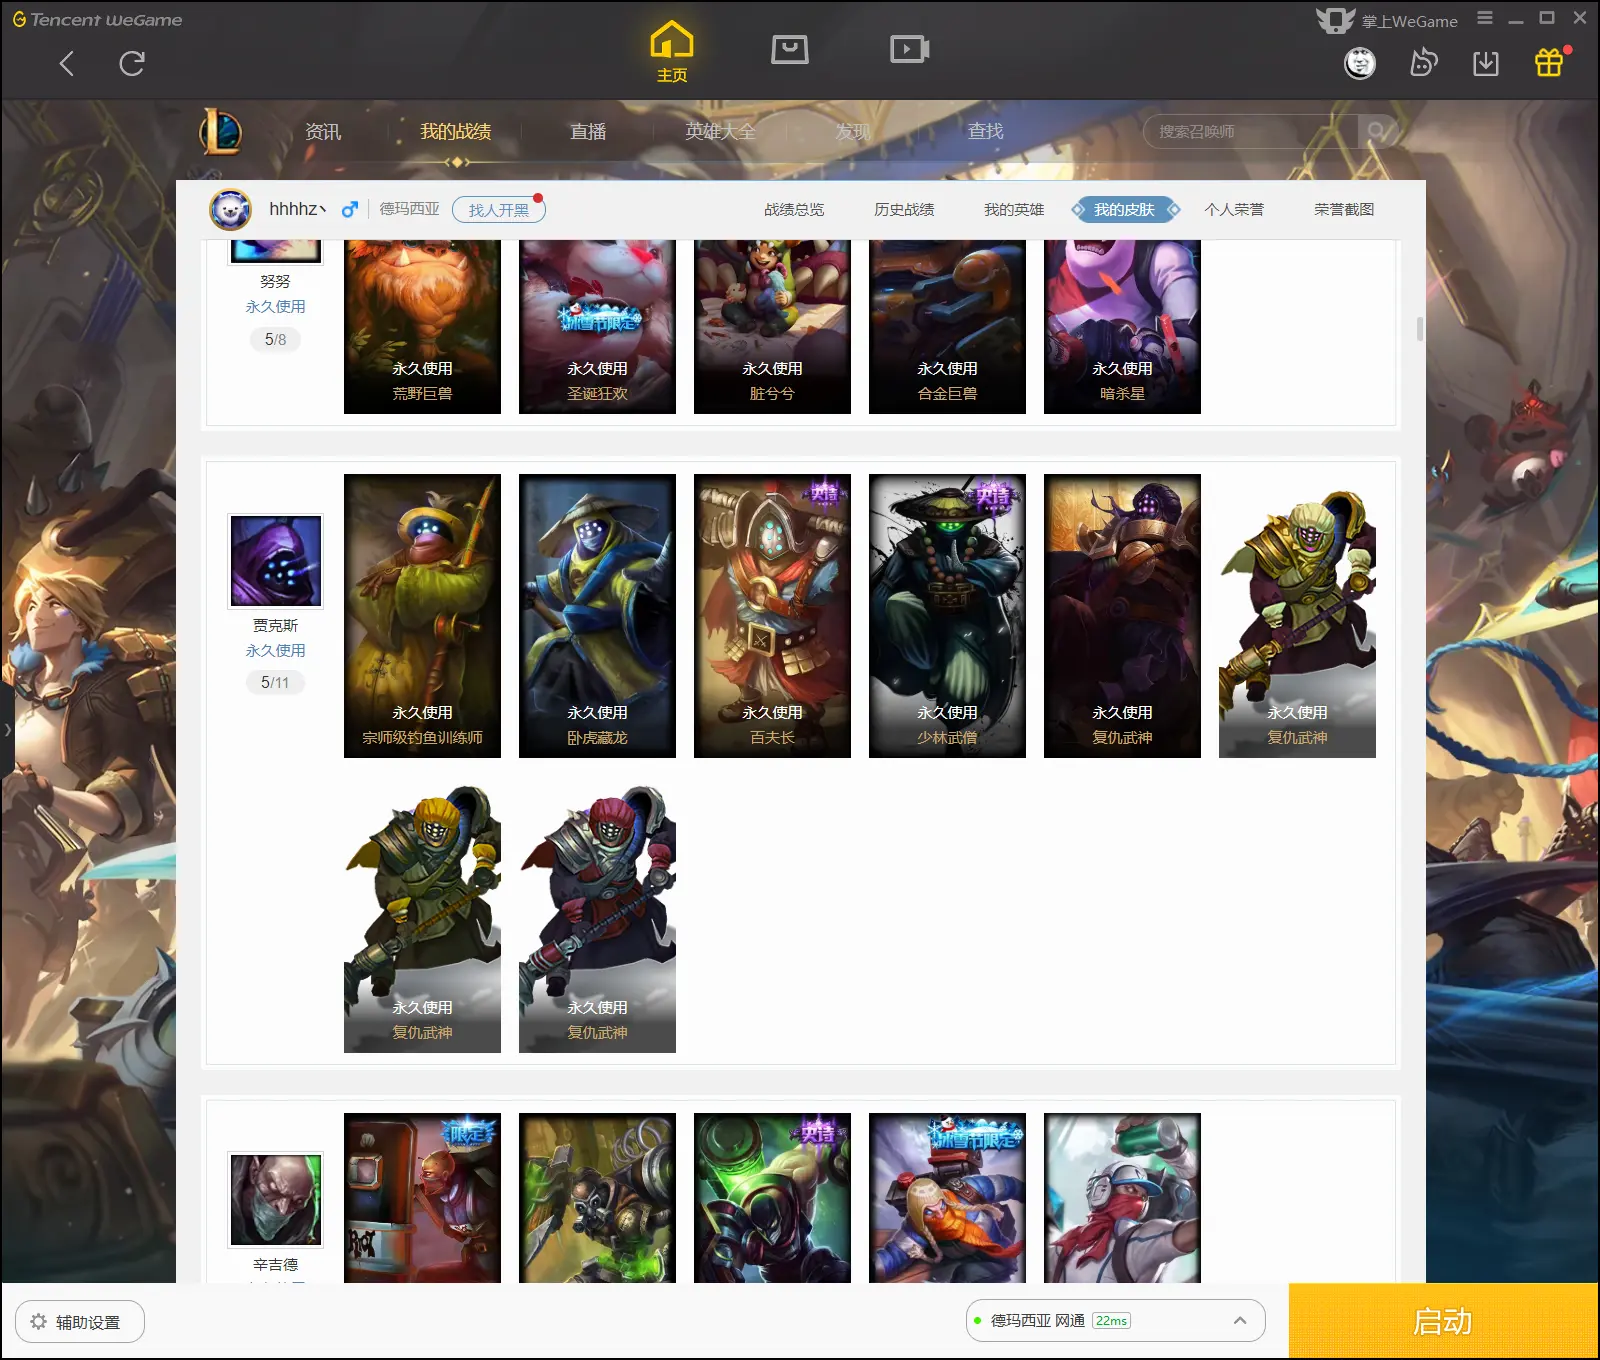Switch to the 发现 tab

tap(853, 131)
